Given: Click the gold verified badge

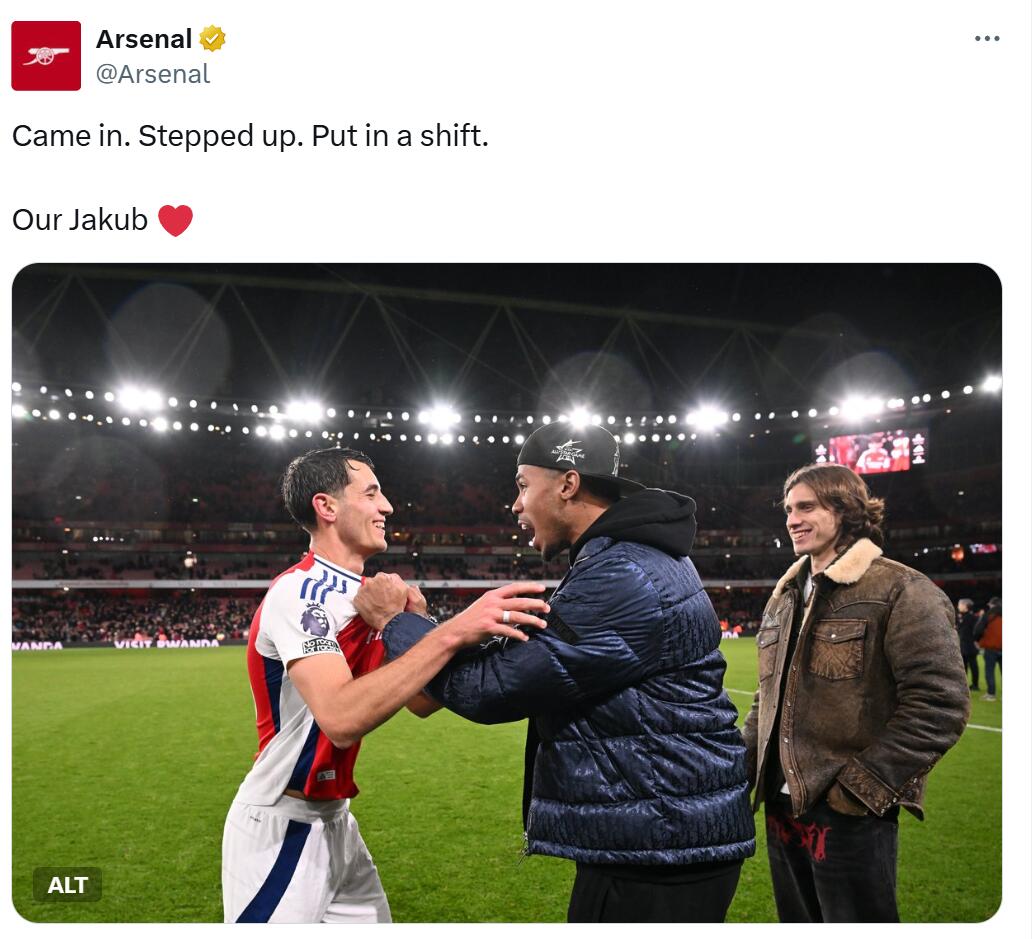Looking at the screenshot, I should click(212, 39).
